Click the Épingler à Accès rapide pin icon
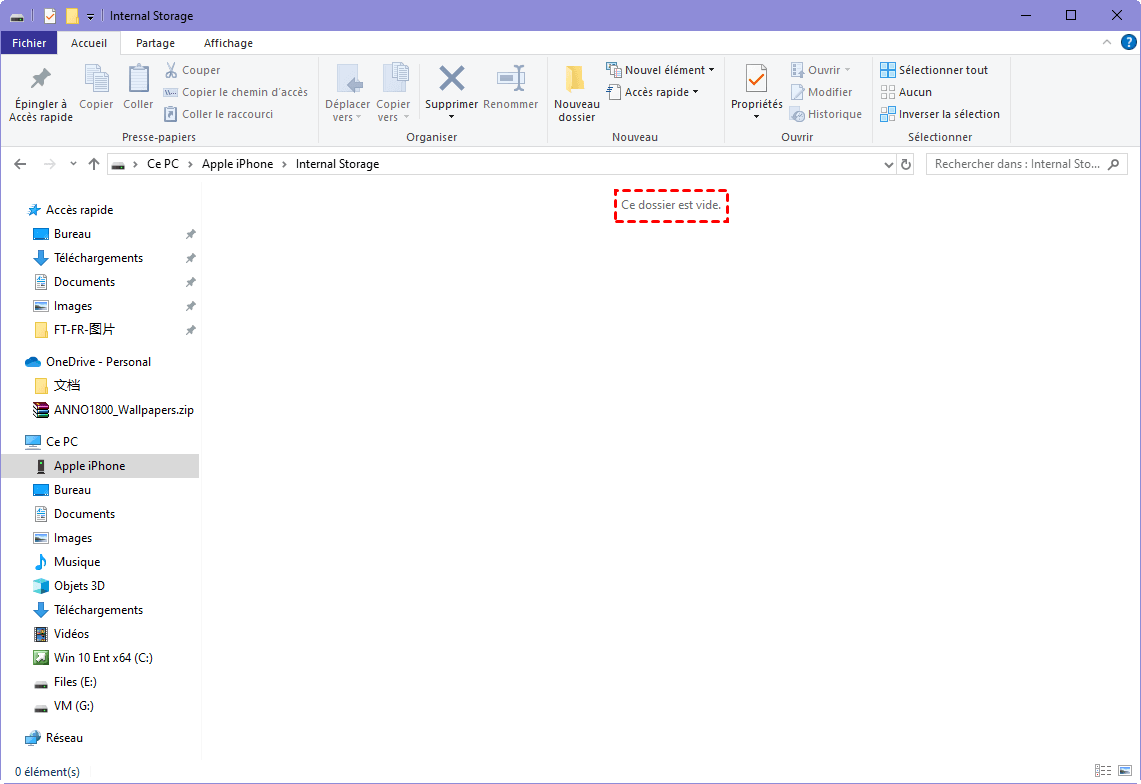 click(x=40, y=80)
